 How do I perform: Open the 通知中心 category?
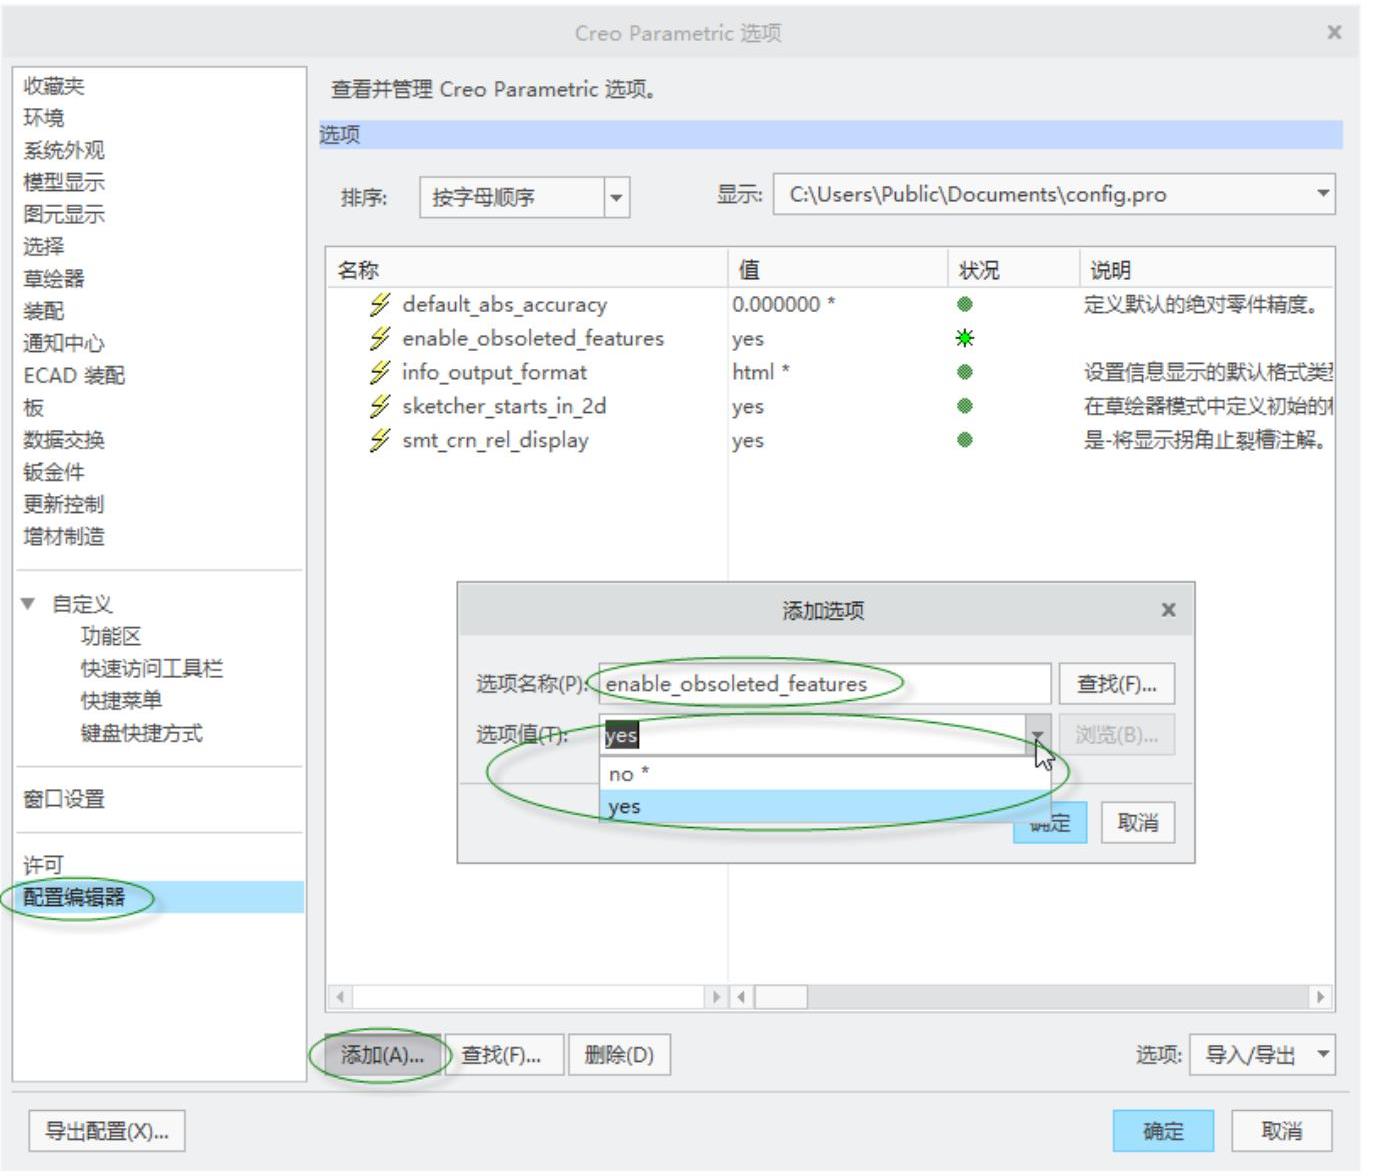tap(64, 343)
